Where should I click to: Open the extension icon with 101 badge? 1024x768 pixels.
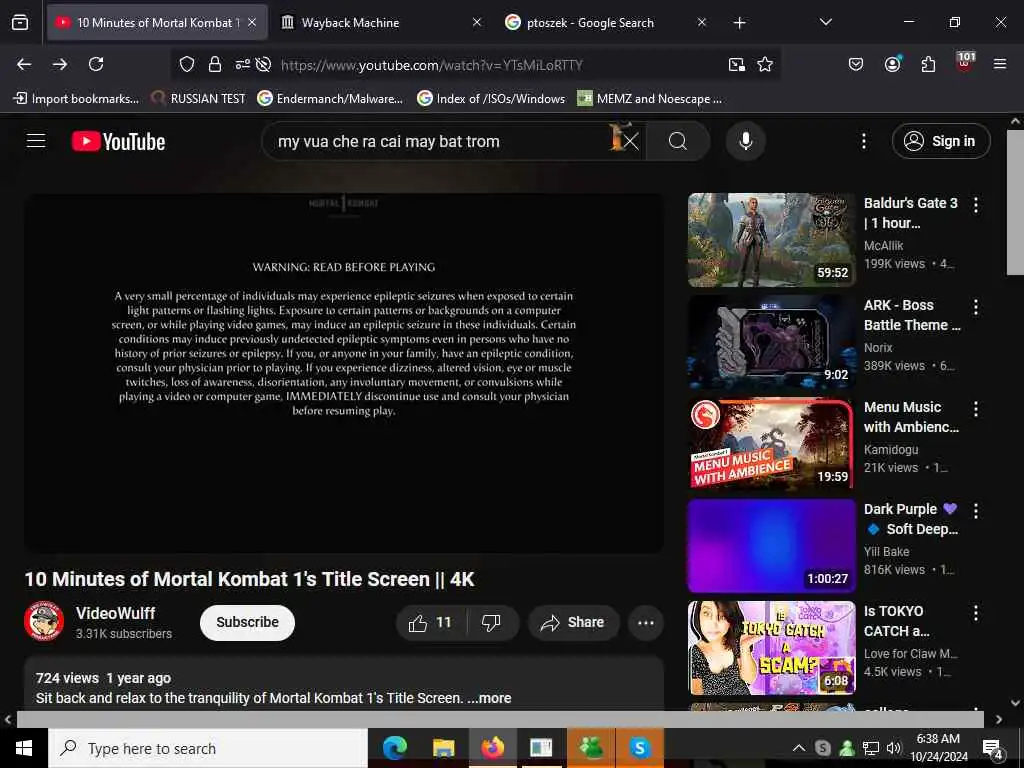click(965, 62)
